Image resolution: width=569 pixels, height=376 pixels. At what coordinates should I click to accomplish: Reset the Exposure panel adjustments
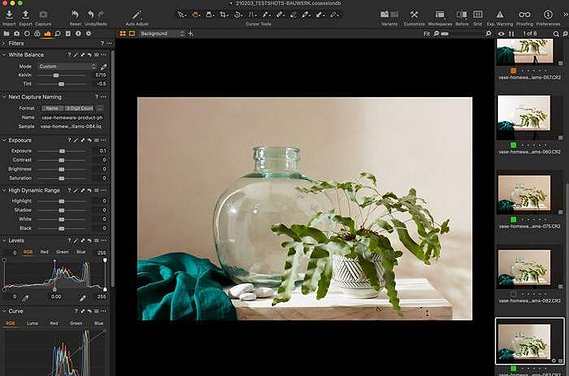pyautogui.click(x=89, y=140)
